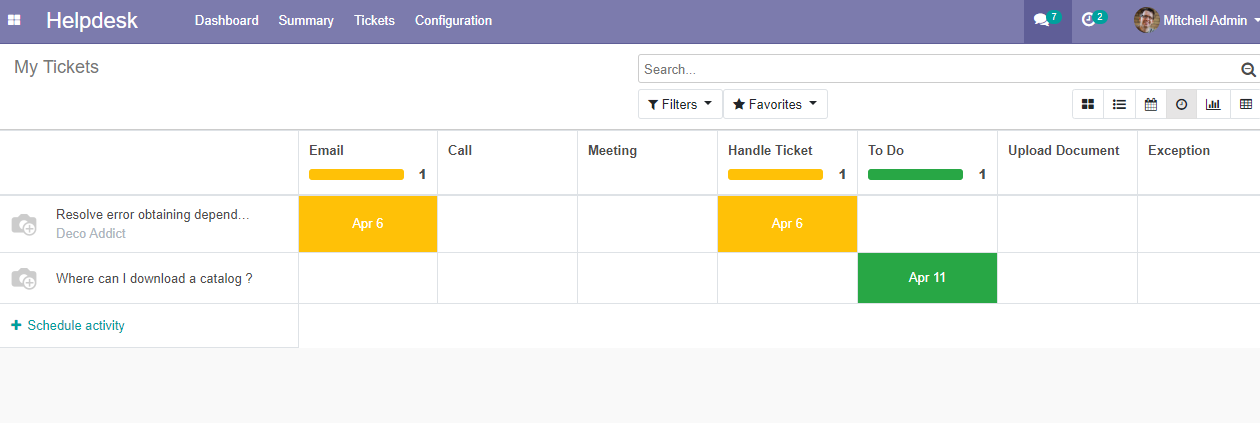
Task: Open the apps grid menu icon
Action: [x=14, y=20]
